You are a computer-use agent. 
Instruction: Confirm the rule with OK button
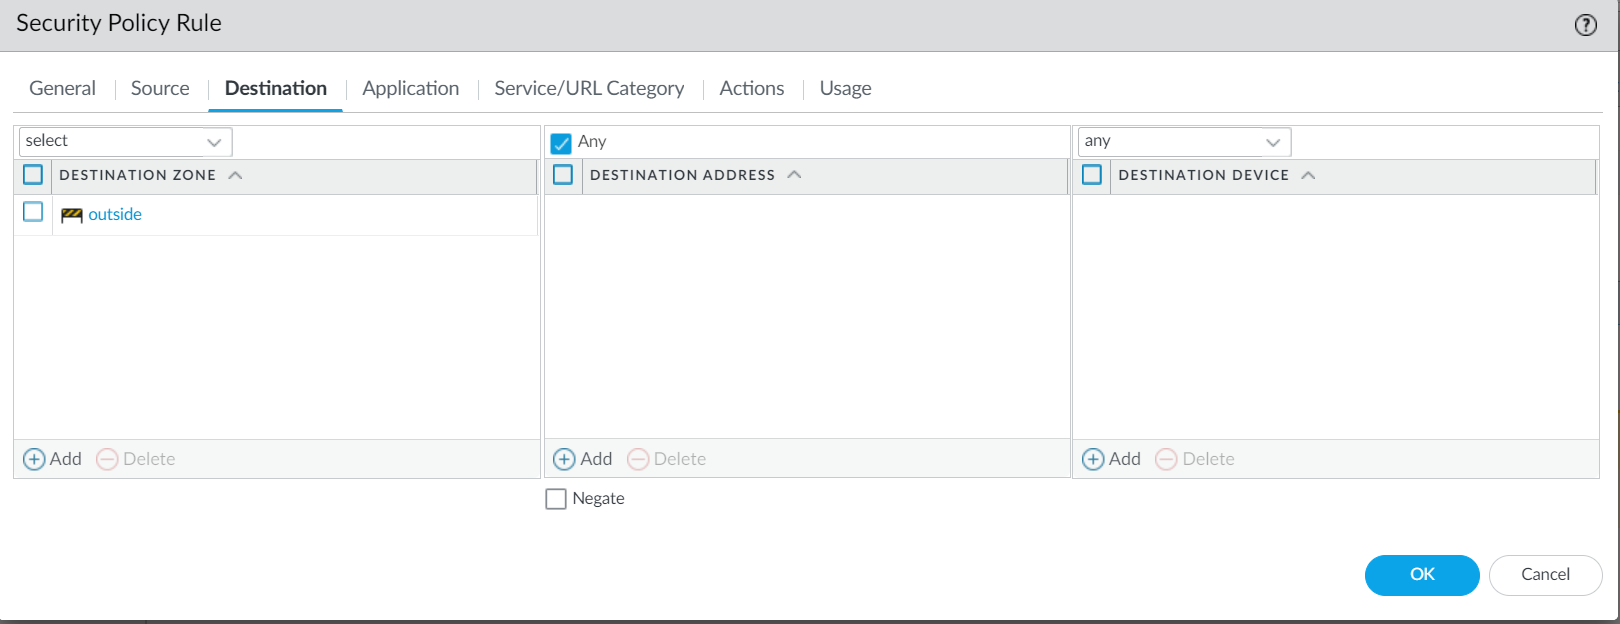(x=1421, y=575)
